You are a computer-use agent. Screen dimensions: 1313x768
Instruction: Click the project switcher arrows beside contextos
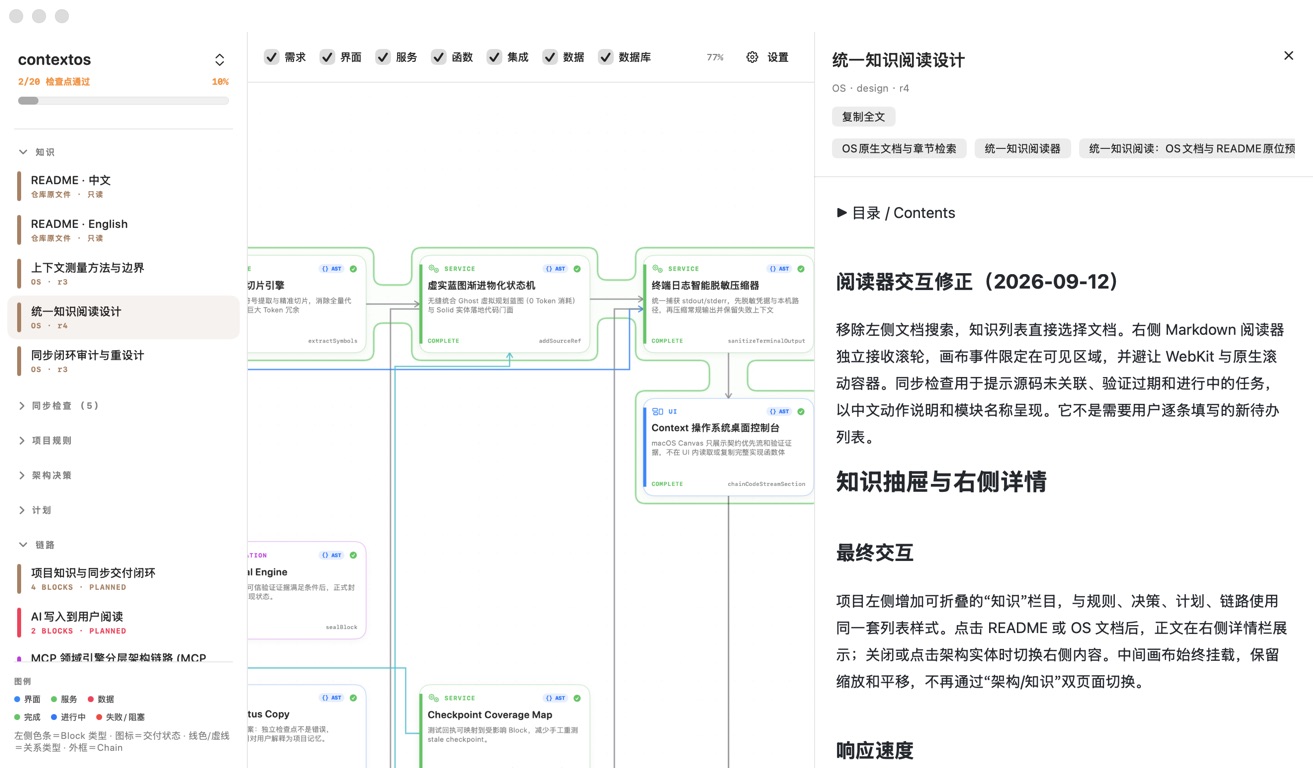click(220, 60)
